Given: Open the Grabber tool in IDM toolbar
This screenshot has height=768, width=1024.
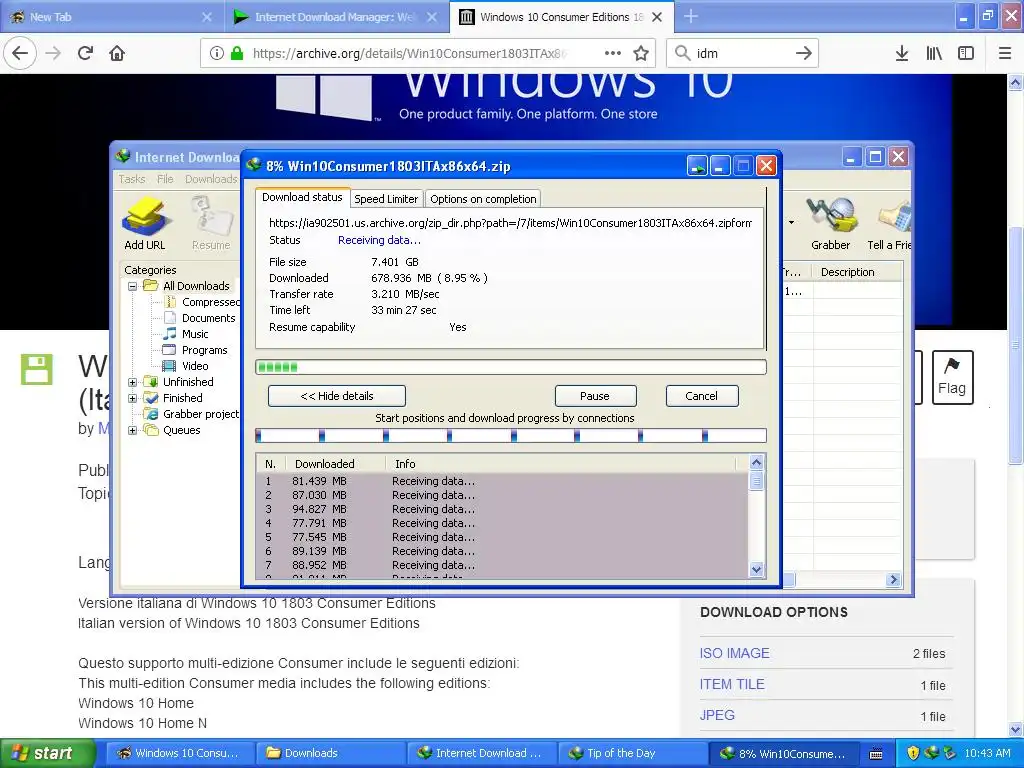Looking at the screenshot, I should point(831,224).
